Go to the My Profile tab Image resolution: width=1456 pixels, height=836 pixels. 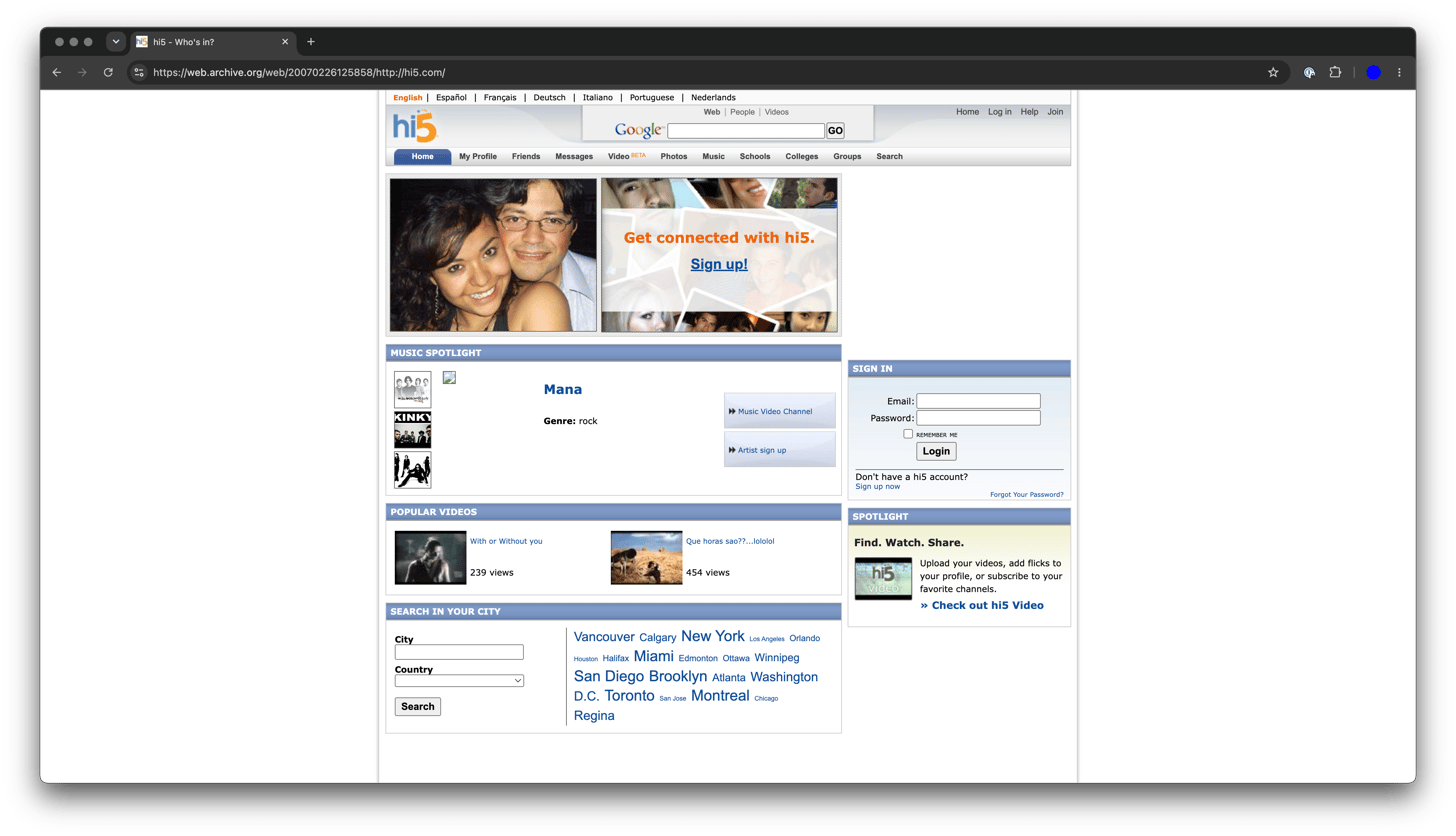point(478,157)
